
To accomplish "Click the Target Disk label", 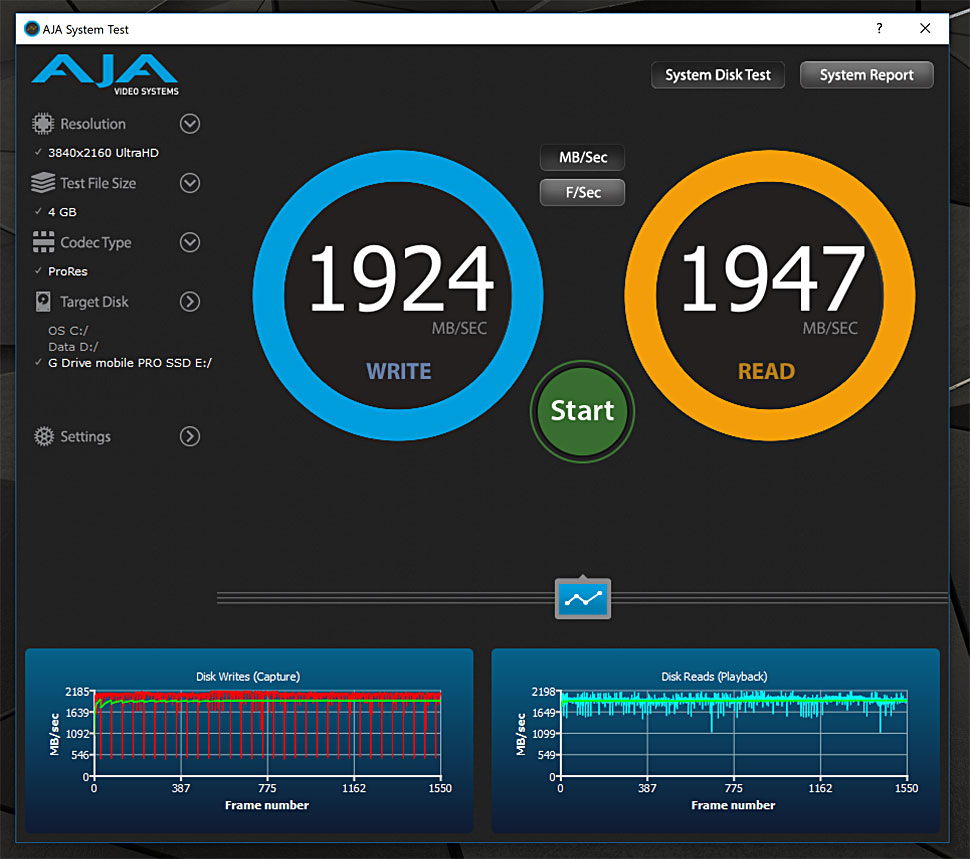I will tap(94, 302).
